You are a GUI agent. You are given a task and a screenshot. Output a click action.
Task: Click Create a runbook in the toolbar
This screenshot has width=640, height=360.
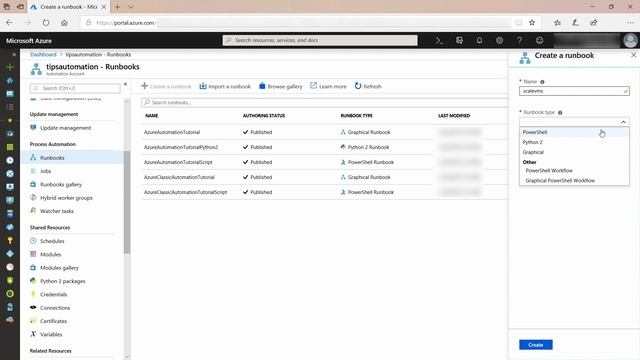tap(166, 86)
